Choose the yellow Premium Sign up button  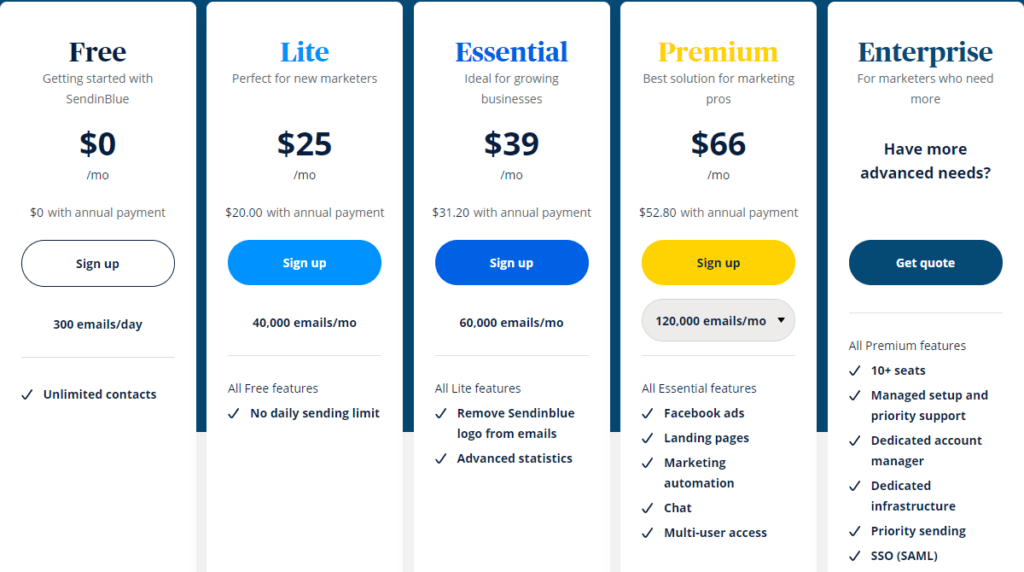point(718,263)
